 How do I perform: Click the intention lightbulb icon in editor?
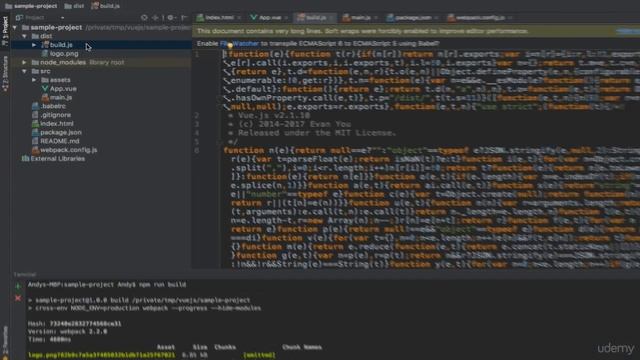(x=230, y=45)
